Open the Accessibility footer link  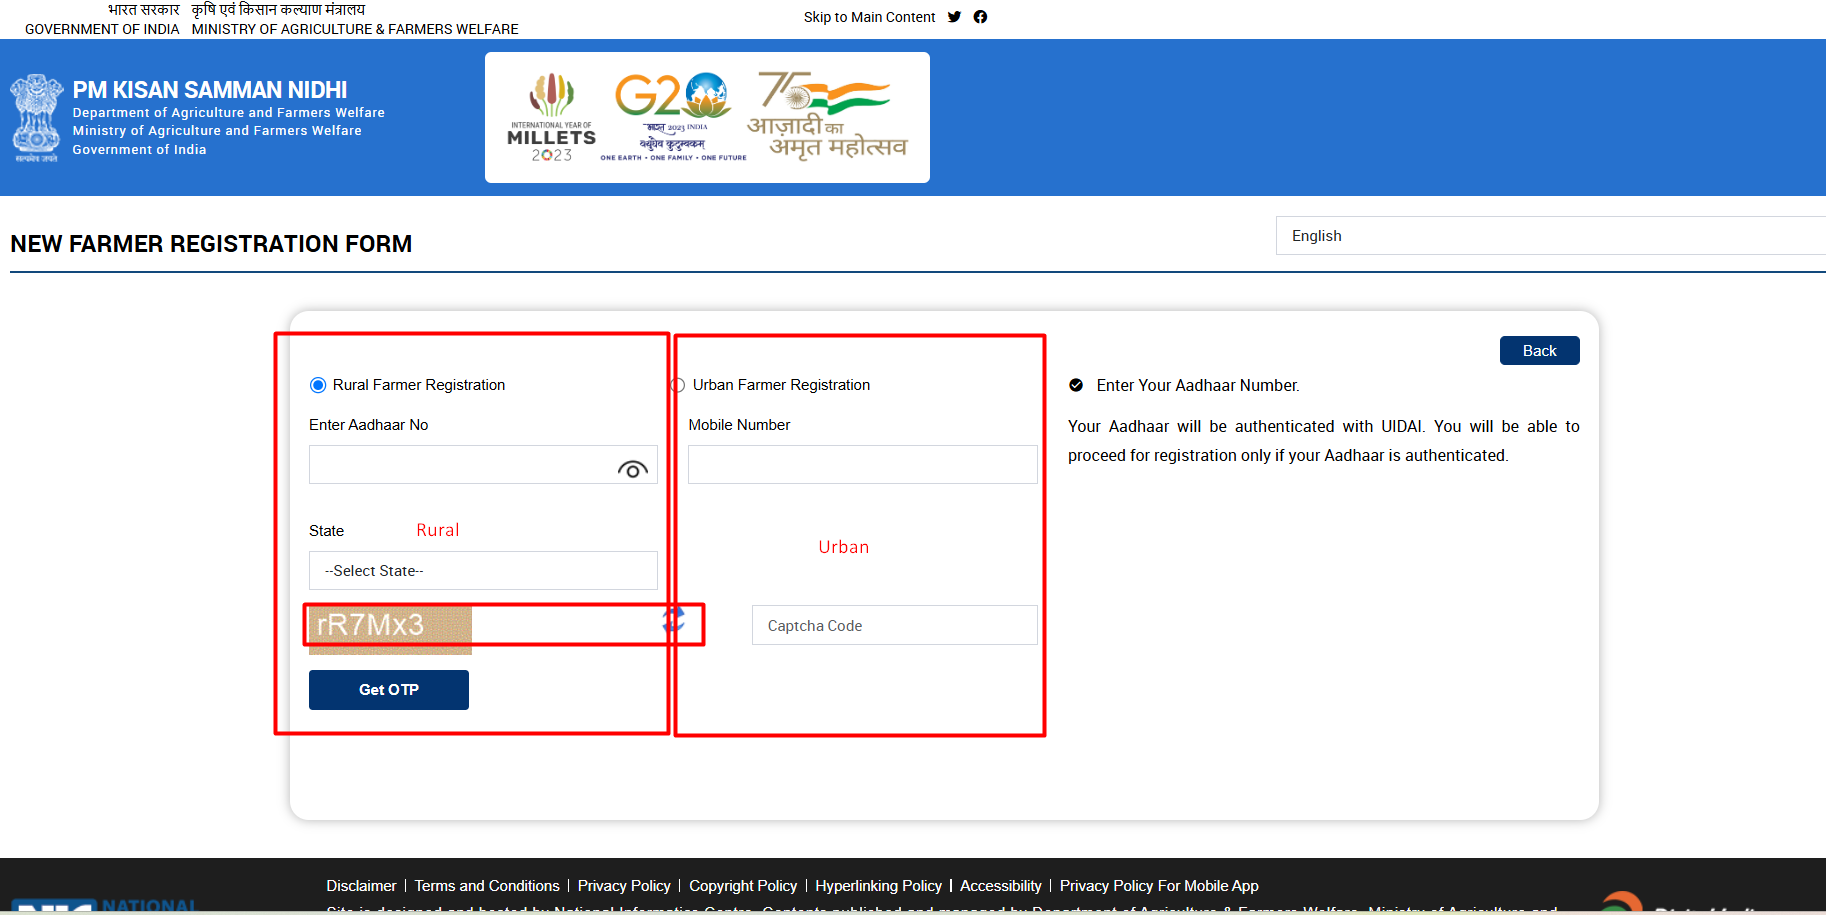click(1000, 886)
